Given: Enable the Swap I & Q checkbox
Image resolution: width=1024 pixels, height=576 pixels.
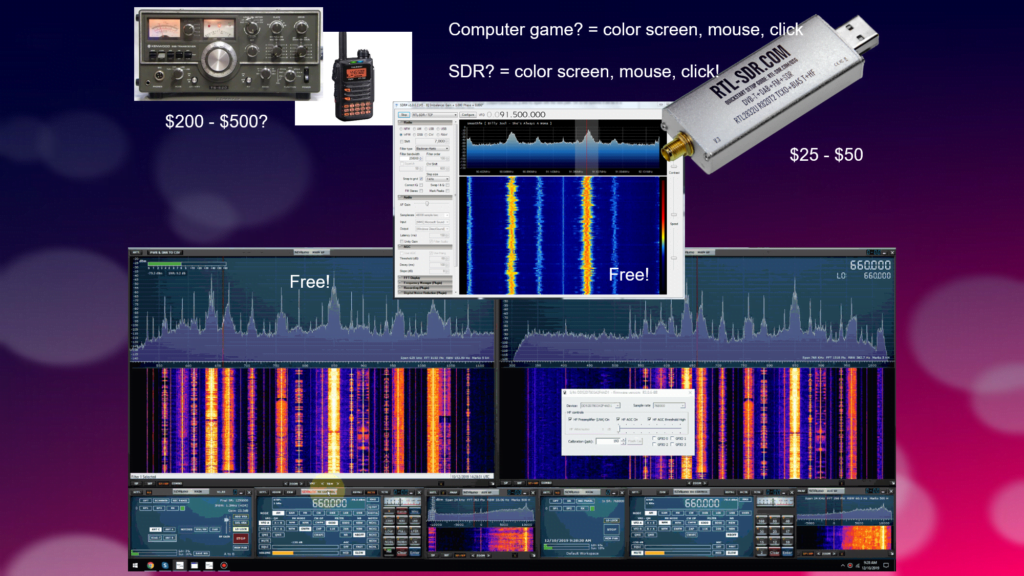Looking at the screenshot, I should point(447,185).
